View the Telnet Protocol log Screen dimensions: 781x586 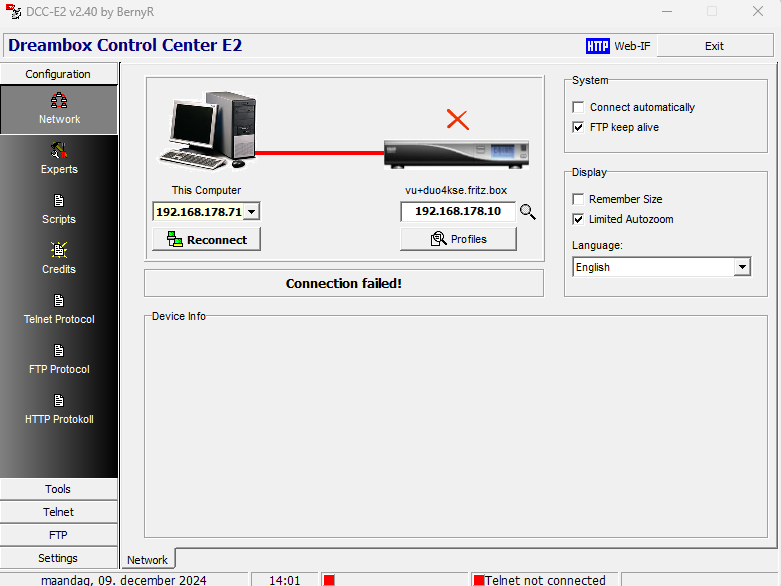tap(59, 309)
